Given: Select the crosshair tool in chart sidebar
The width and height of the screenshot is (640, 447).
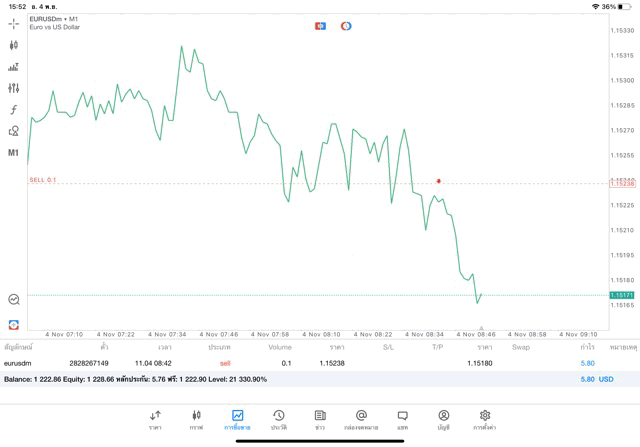Looking at the screenshot, I should (x=13, y=22).
